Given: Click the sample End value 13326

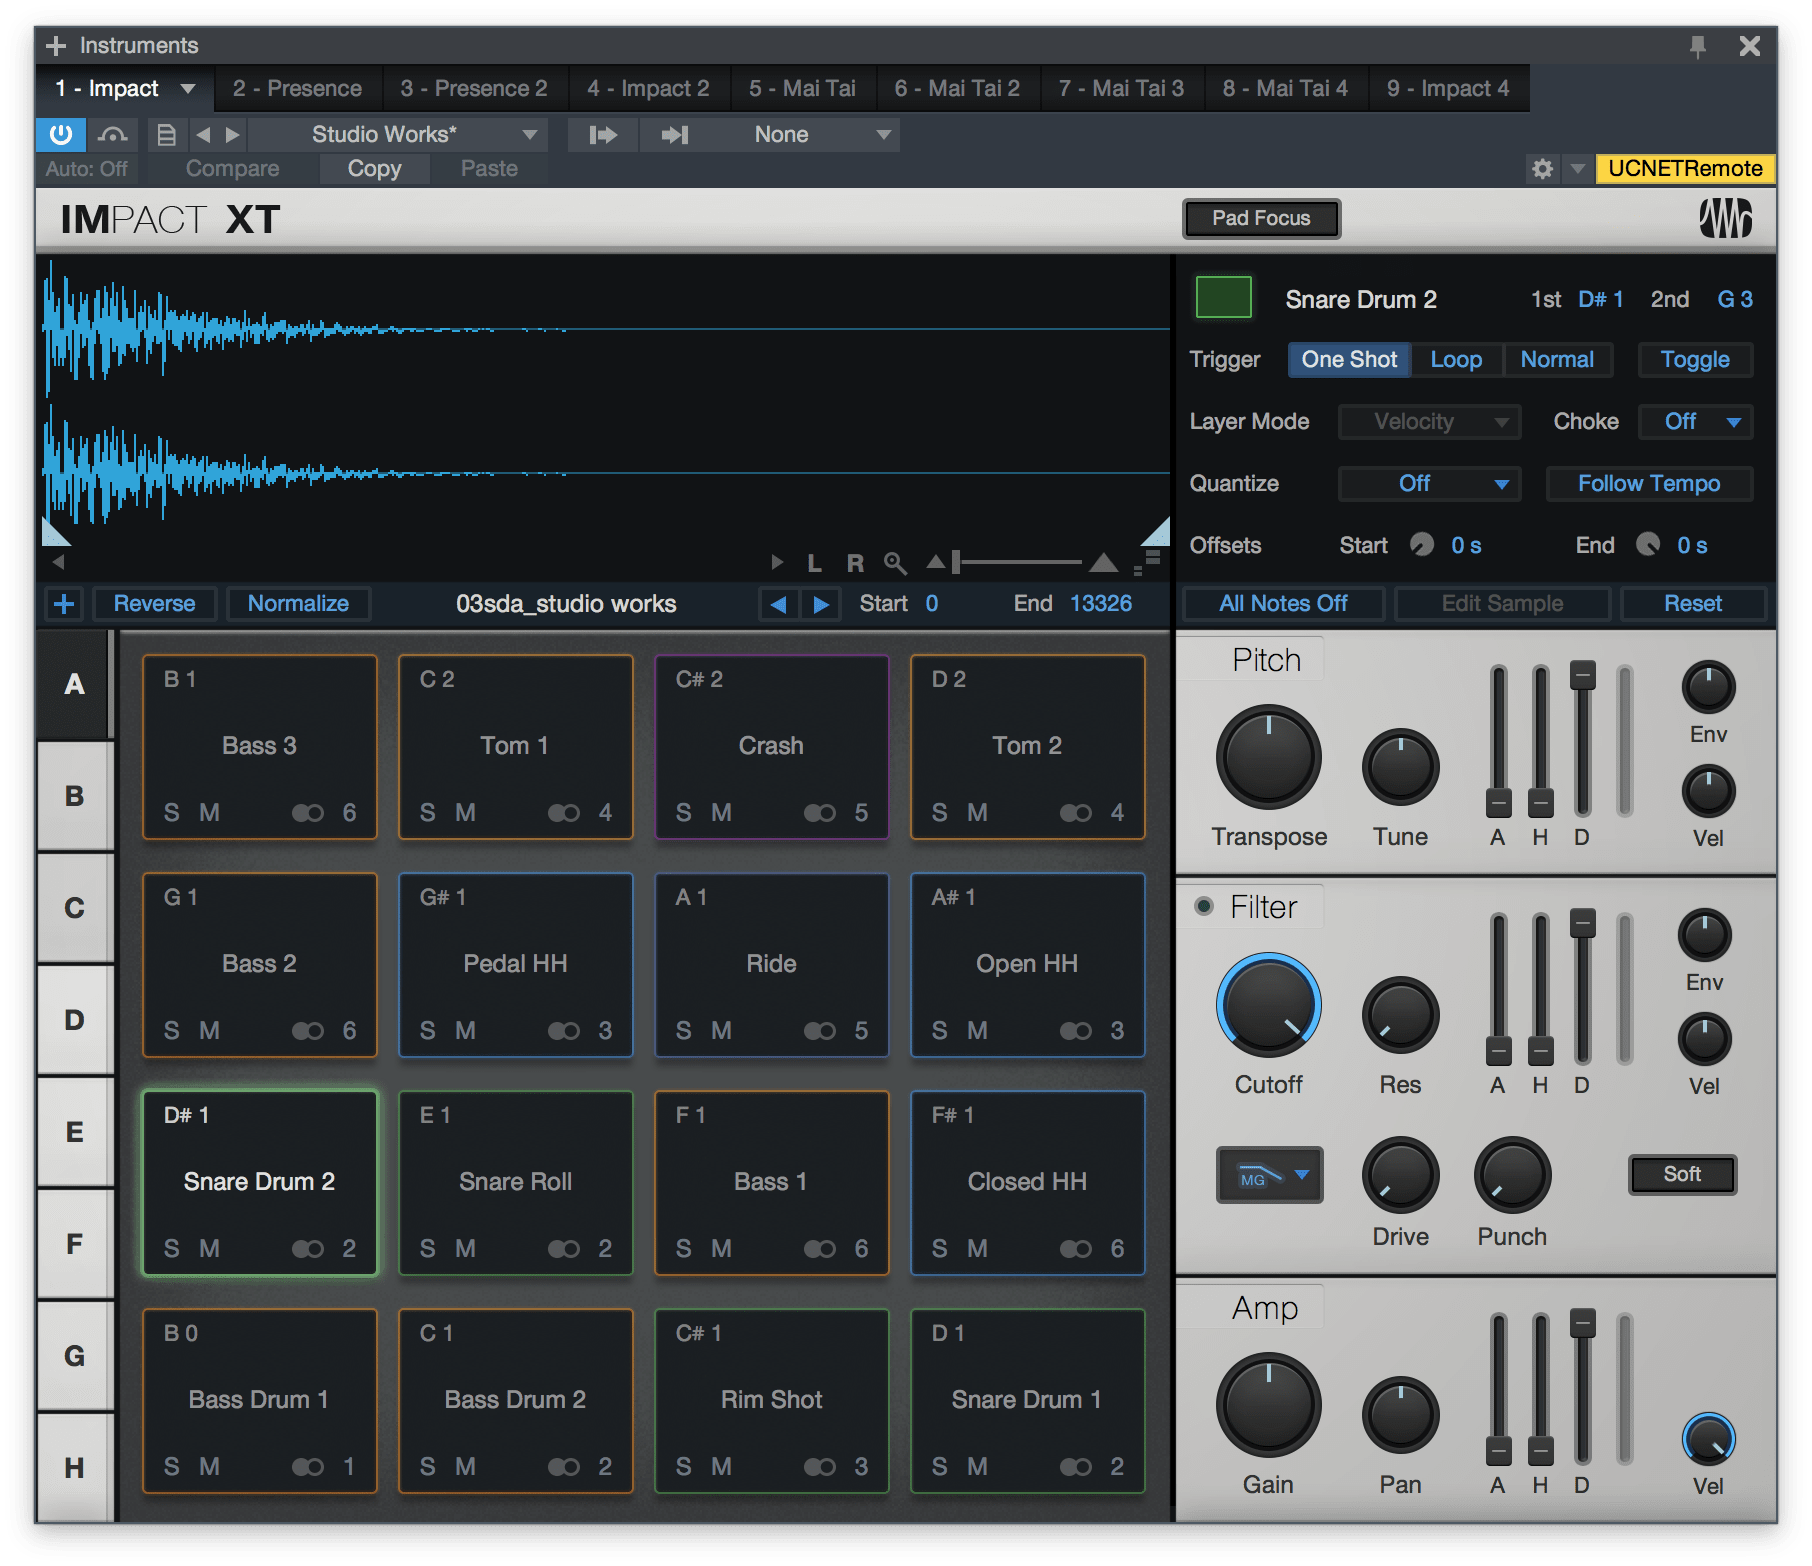Looking at the screenshot, I should tap(1100, 603).
